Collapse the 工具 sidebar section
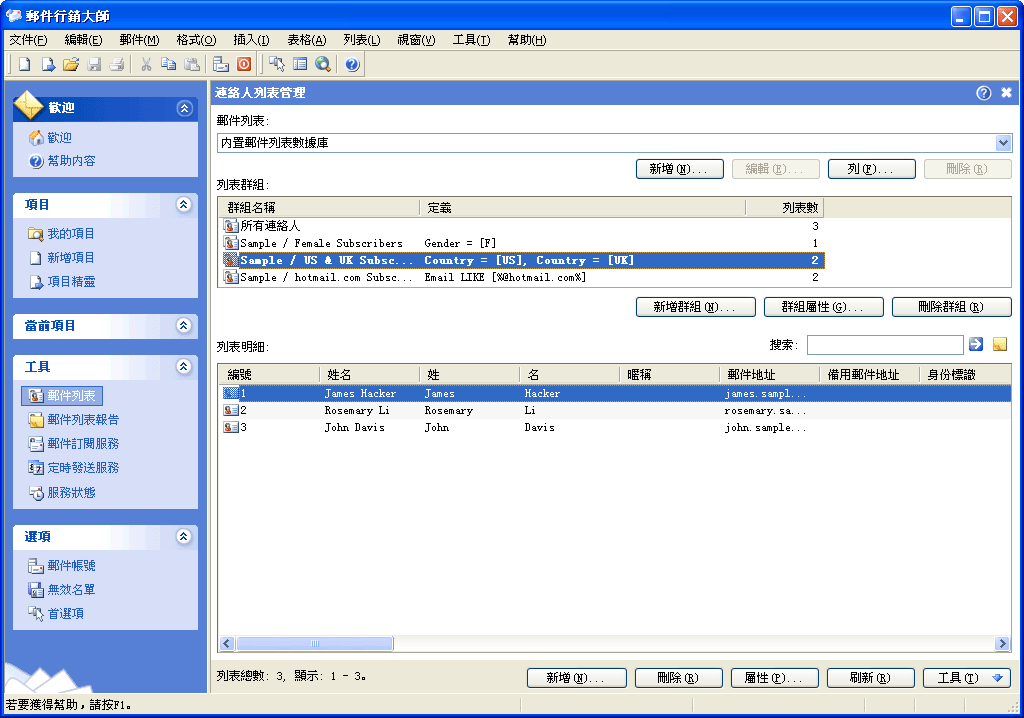 click(x=183, y=367)
